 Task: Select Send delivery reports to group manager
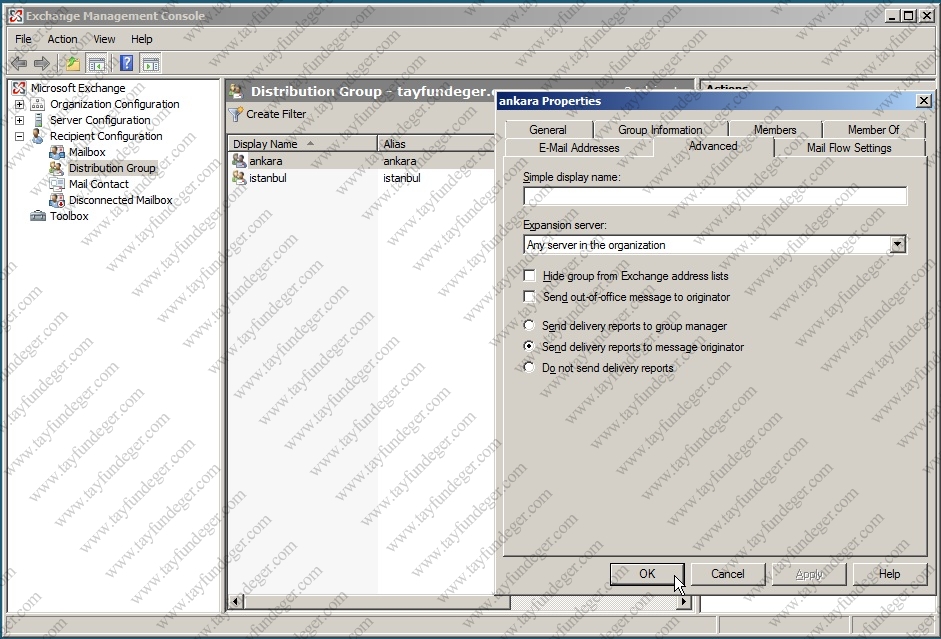click(x=529, y=325)
